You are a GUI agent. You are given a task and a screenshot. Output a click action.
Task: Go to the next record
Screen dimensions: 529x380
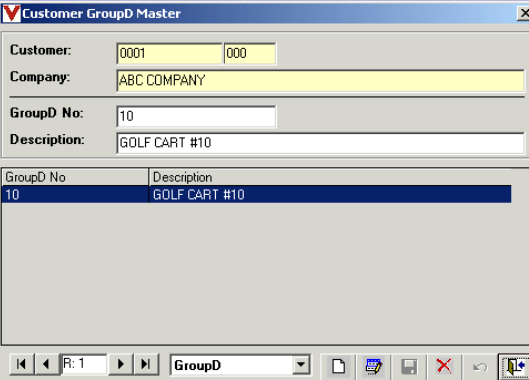click(x=121, y=364)
